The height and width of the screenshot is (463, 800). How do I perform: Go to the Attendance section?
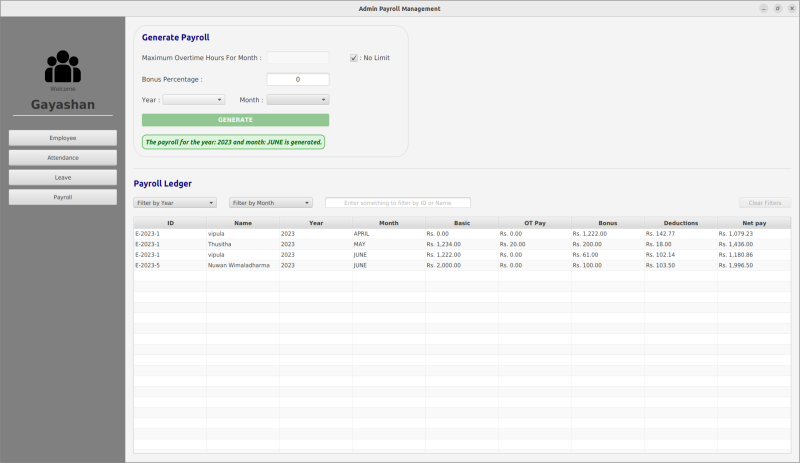(x=63, y=158)
